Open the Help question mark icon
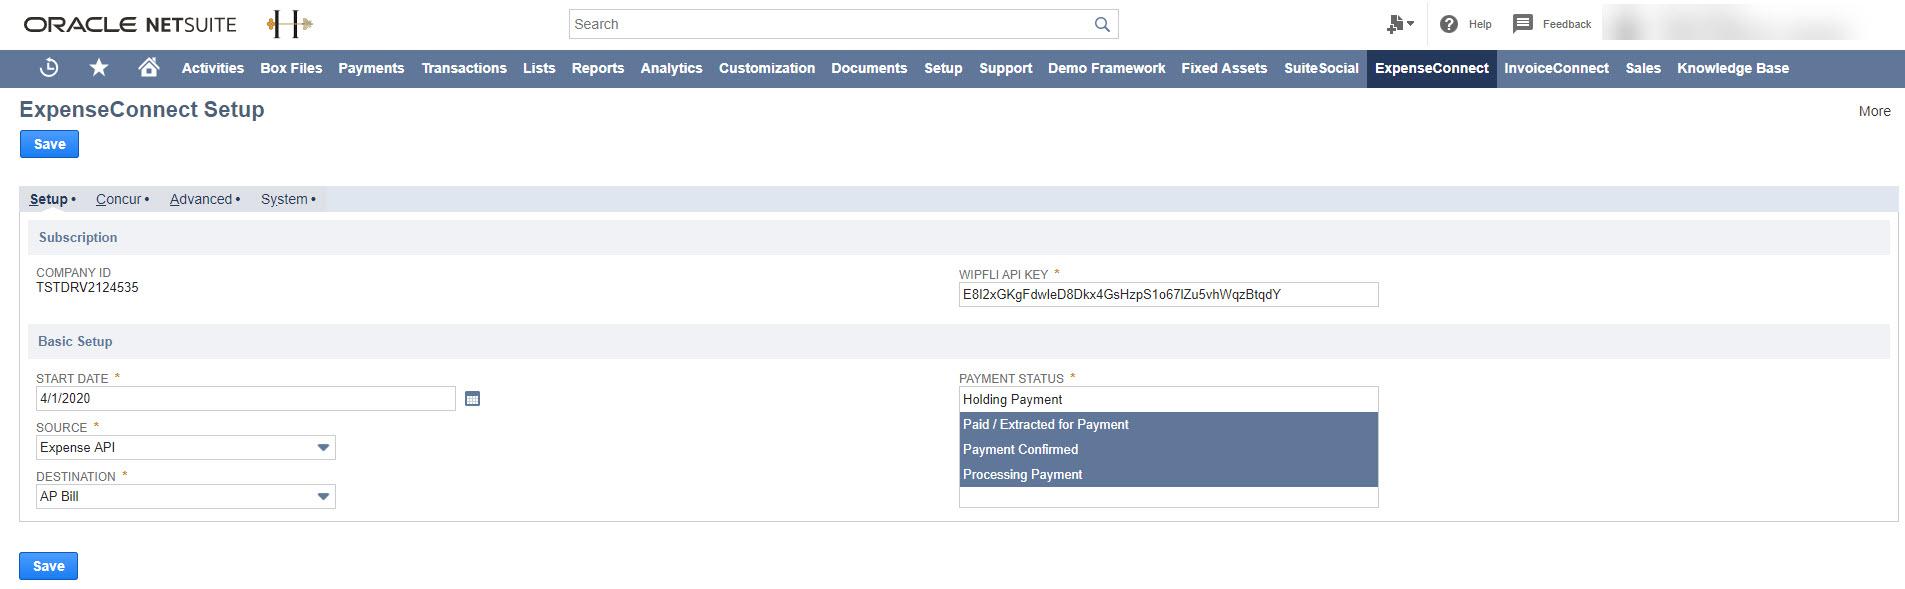The height and width of the screenshot is (589, 1905). coord(1448,24)
